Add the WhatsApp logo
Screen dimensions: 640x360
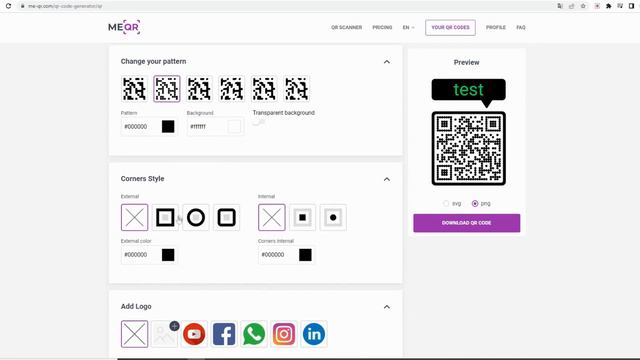[x=254, y=334]
